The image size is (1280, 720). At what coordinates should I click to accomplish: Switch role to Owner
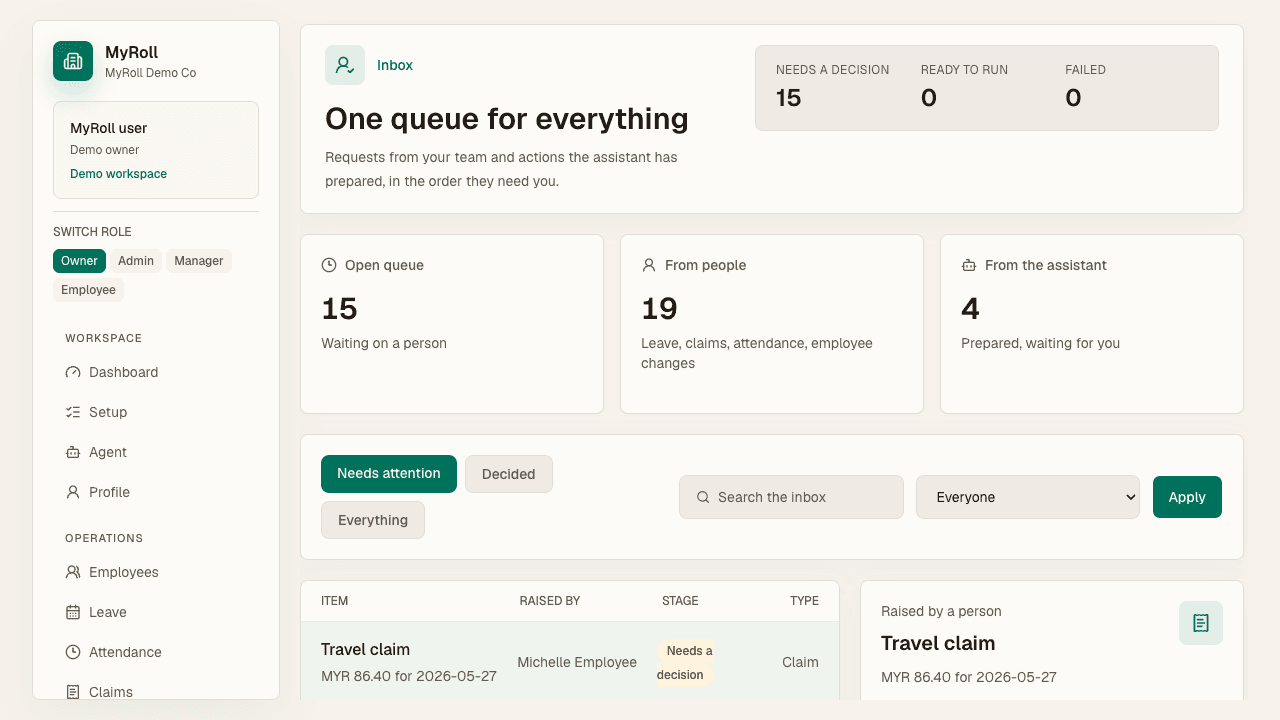point(79,261)
